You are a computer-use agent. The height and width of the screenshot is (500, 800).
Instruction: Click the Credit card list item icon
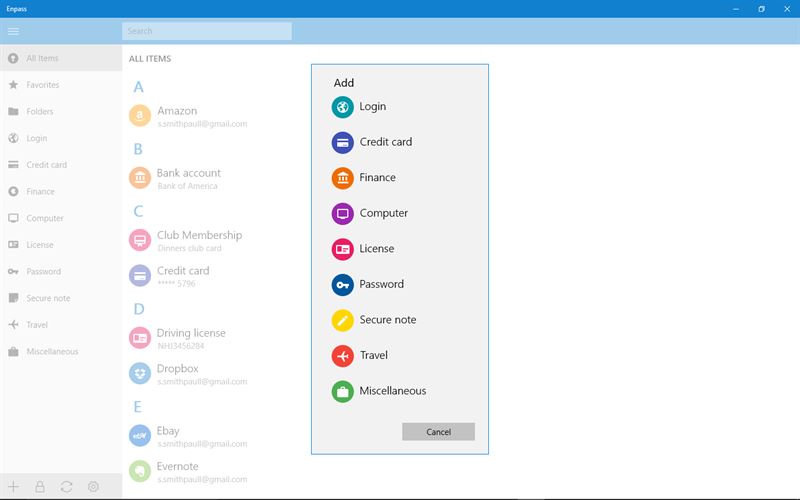(140, 276)
